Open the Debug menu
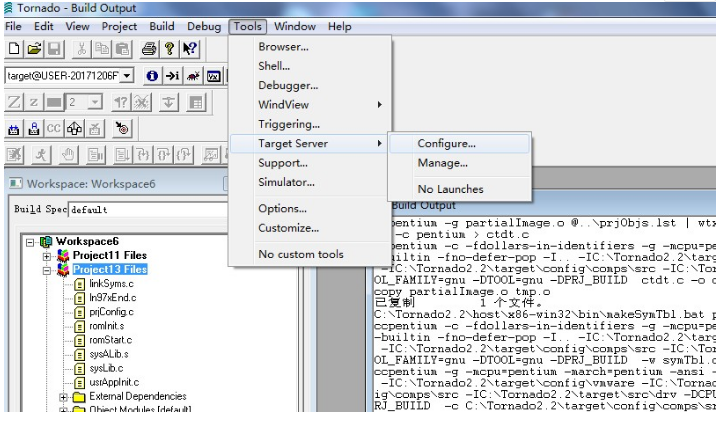 (x=204, y=26)
